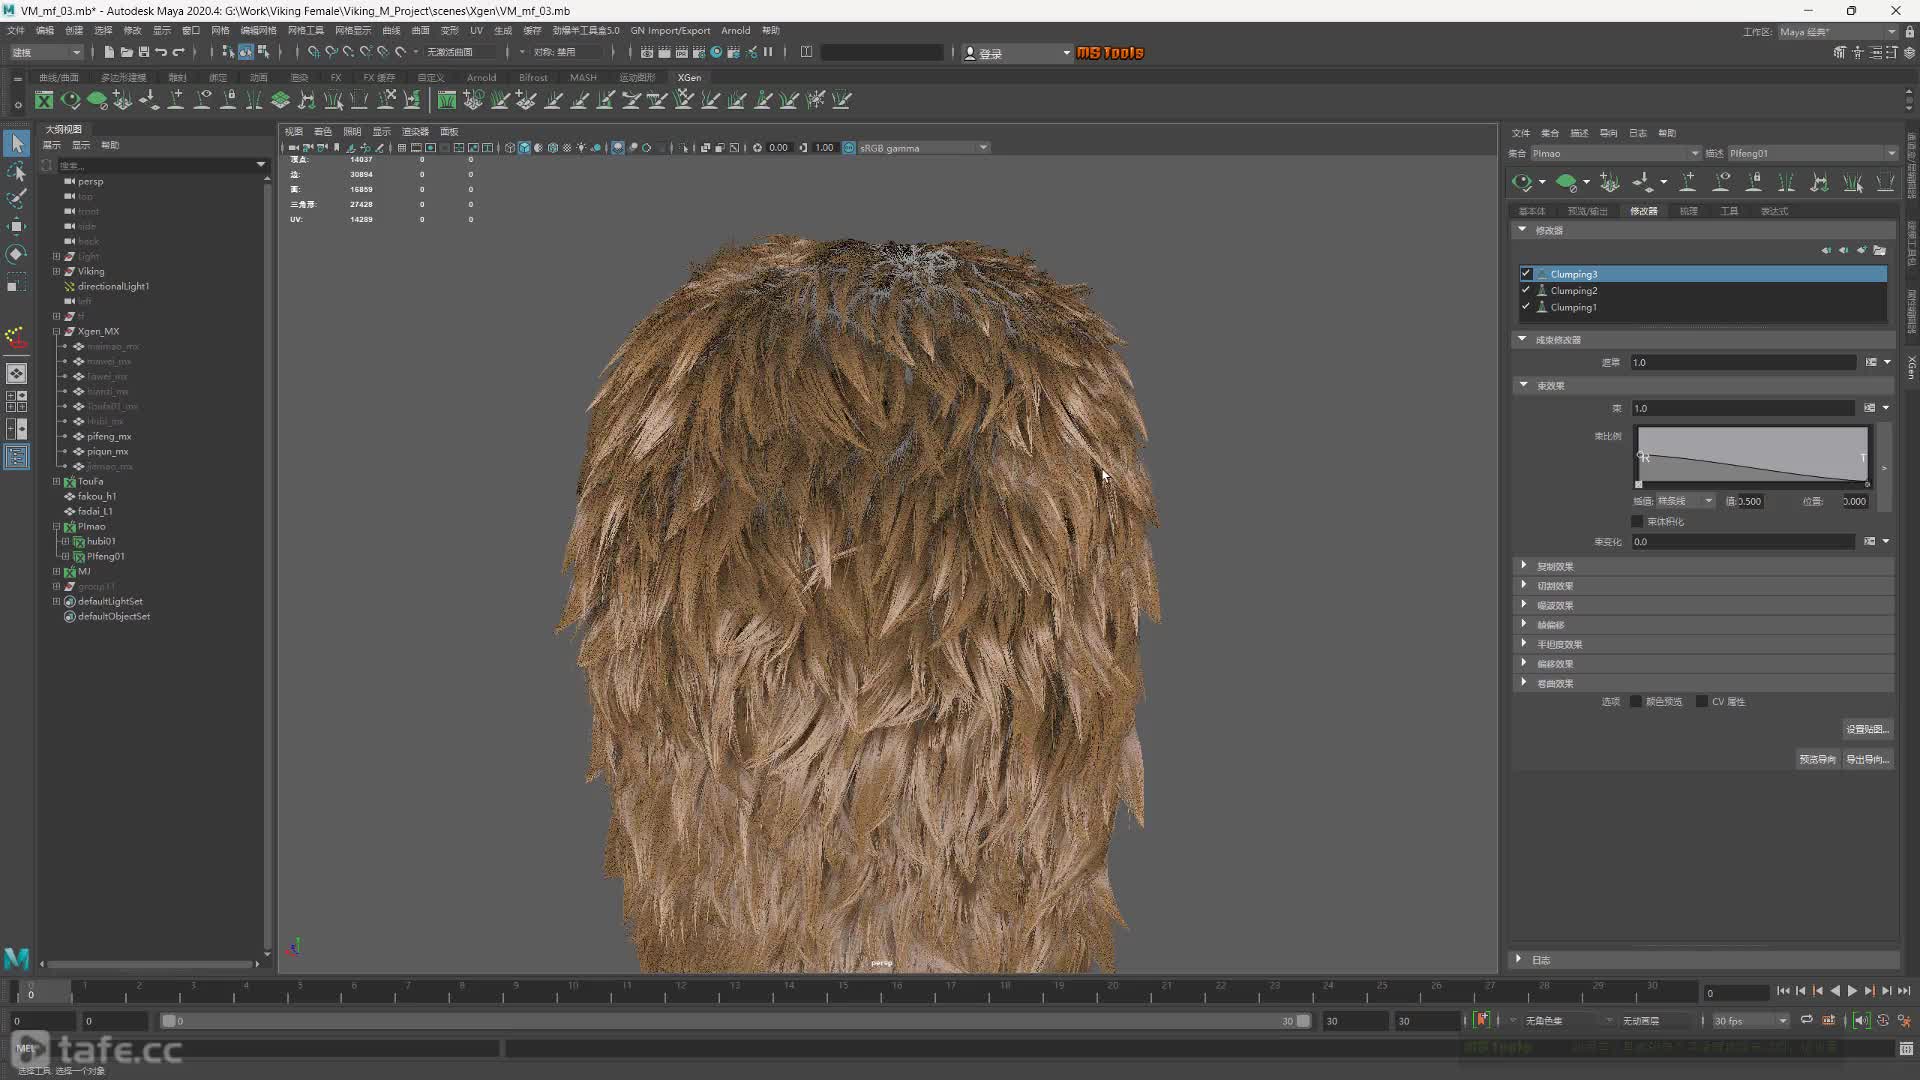
Task: Enable the 束体积化 checkbox
Action: click(x=1637, y=522)
